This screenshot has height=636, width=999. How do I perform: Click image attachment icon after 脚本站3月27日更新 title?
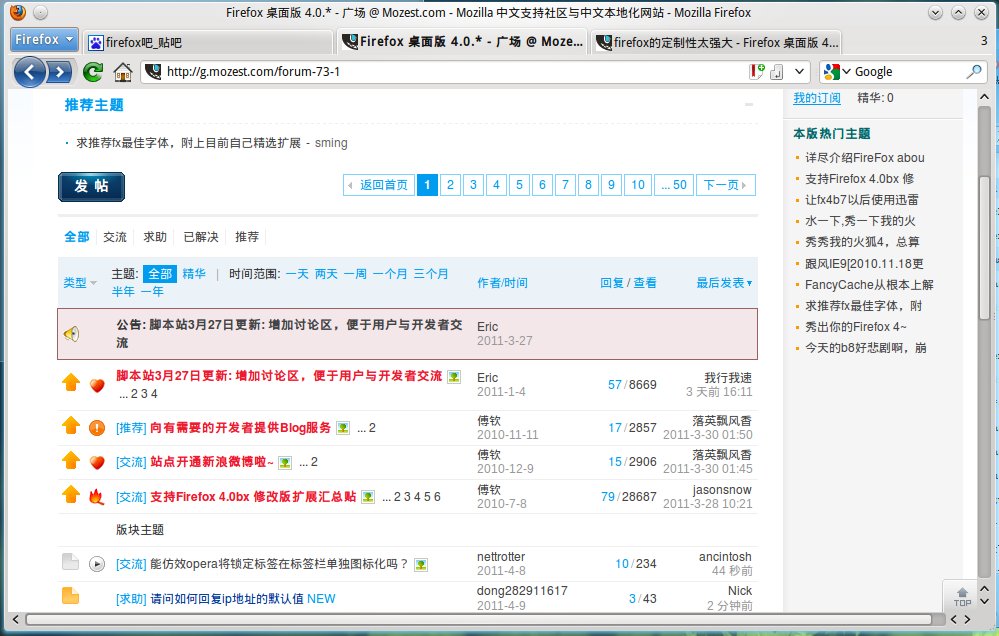coord(454,377)
